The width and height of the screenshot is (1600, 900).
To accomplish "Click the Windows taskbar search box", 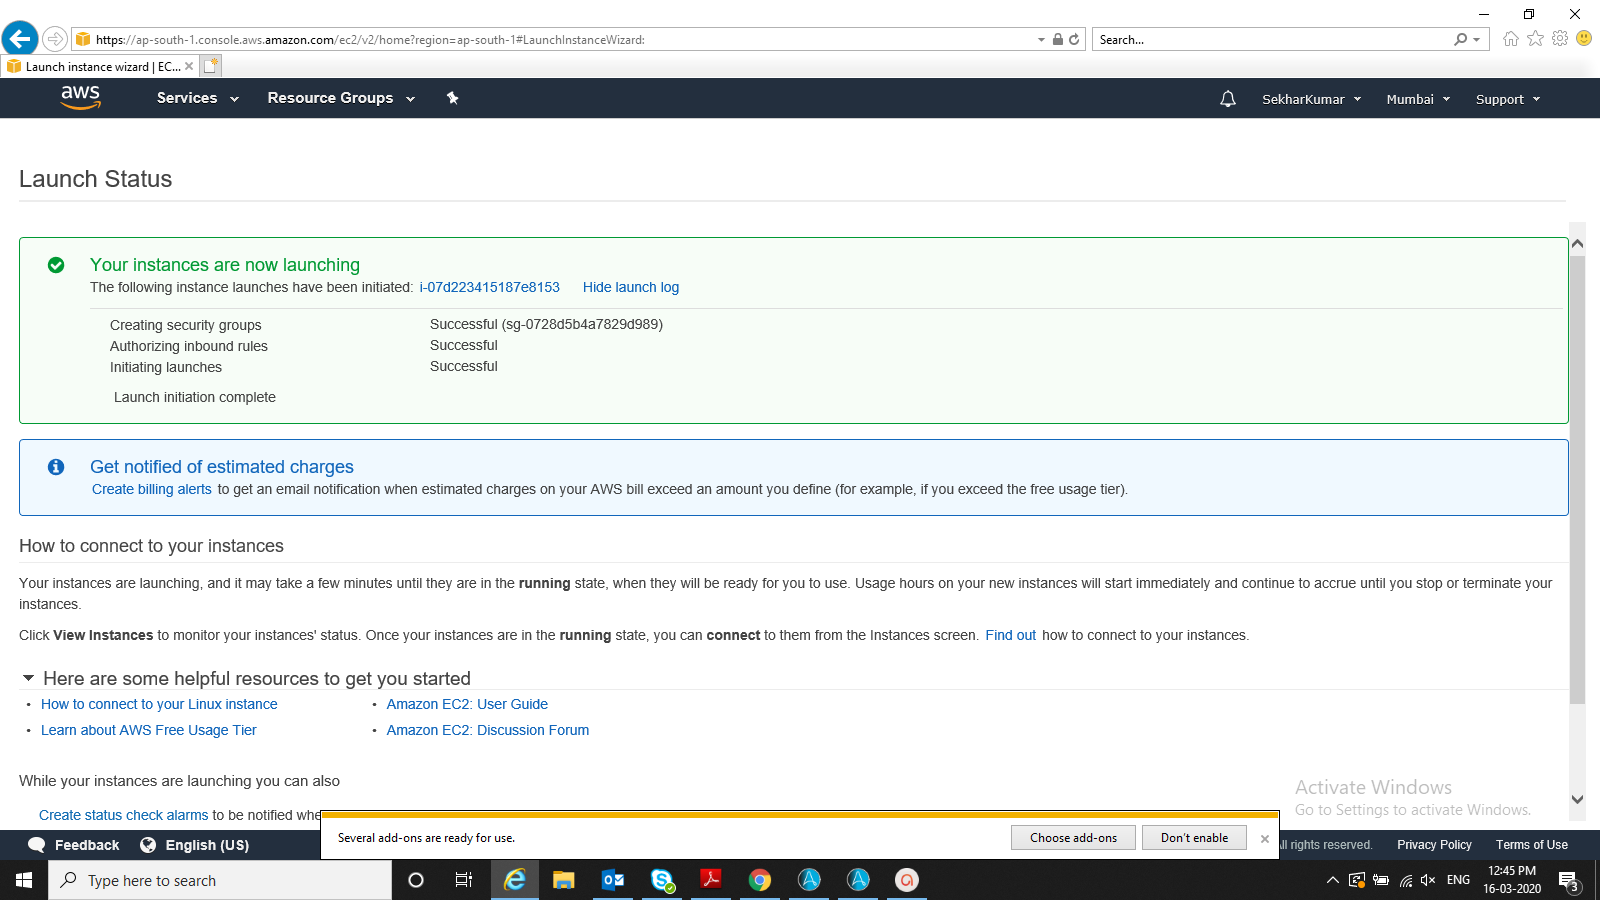I will coord(220,880).
